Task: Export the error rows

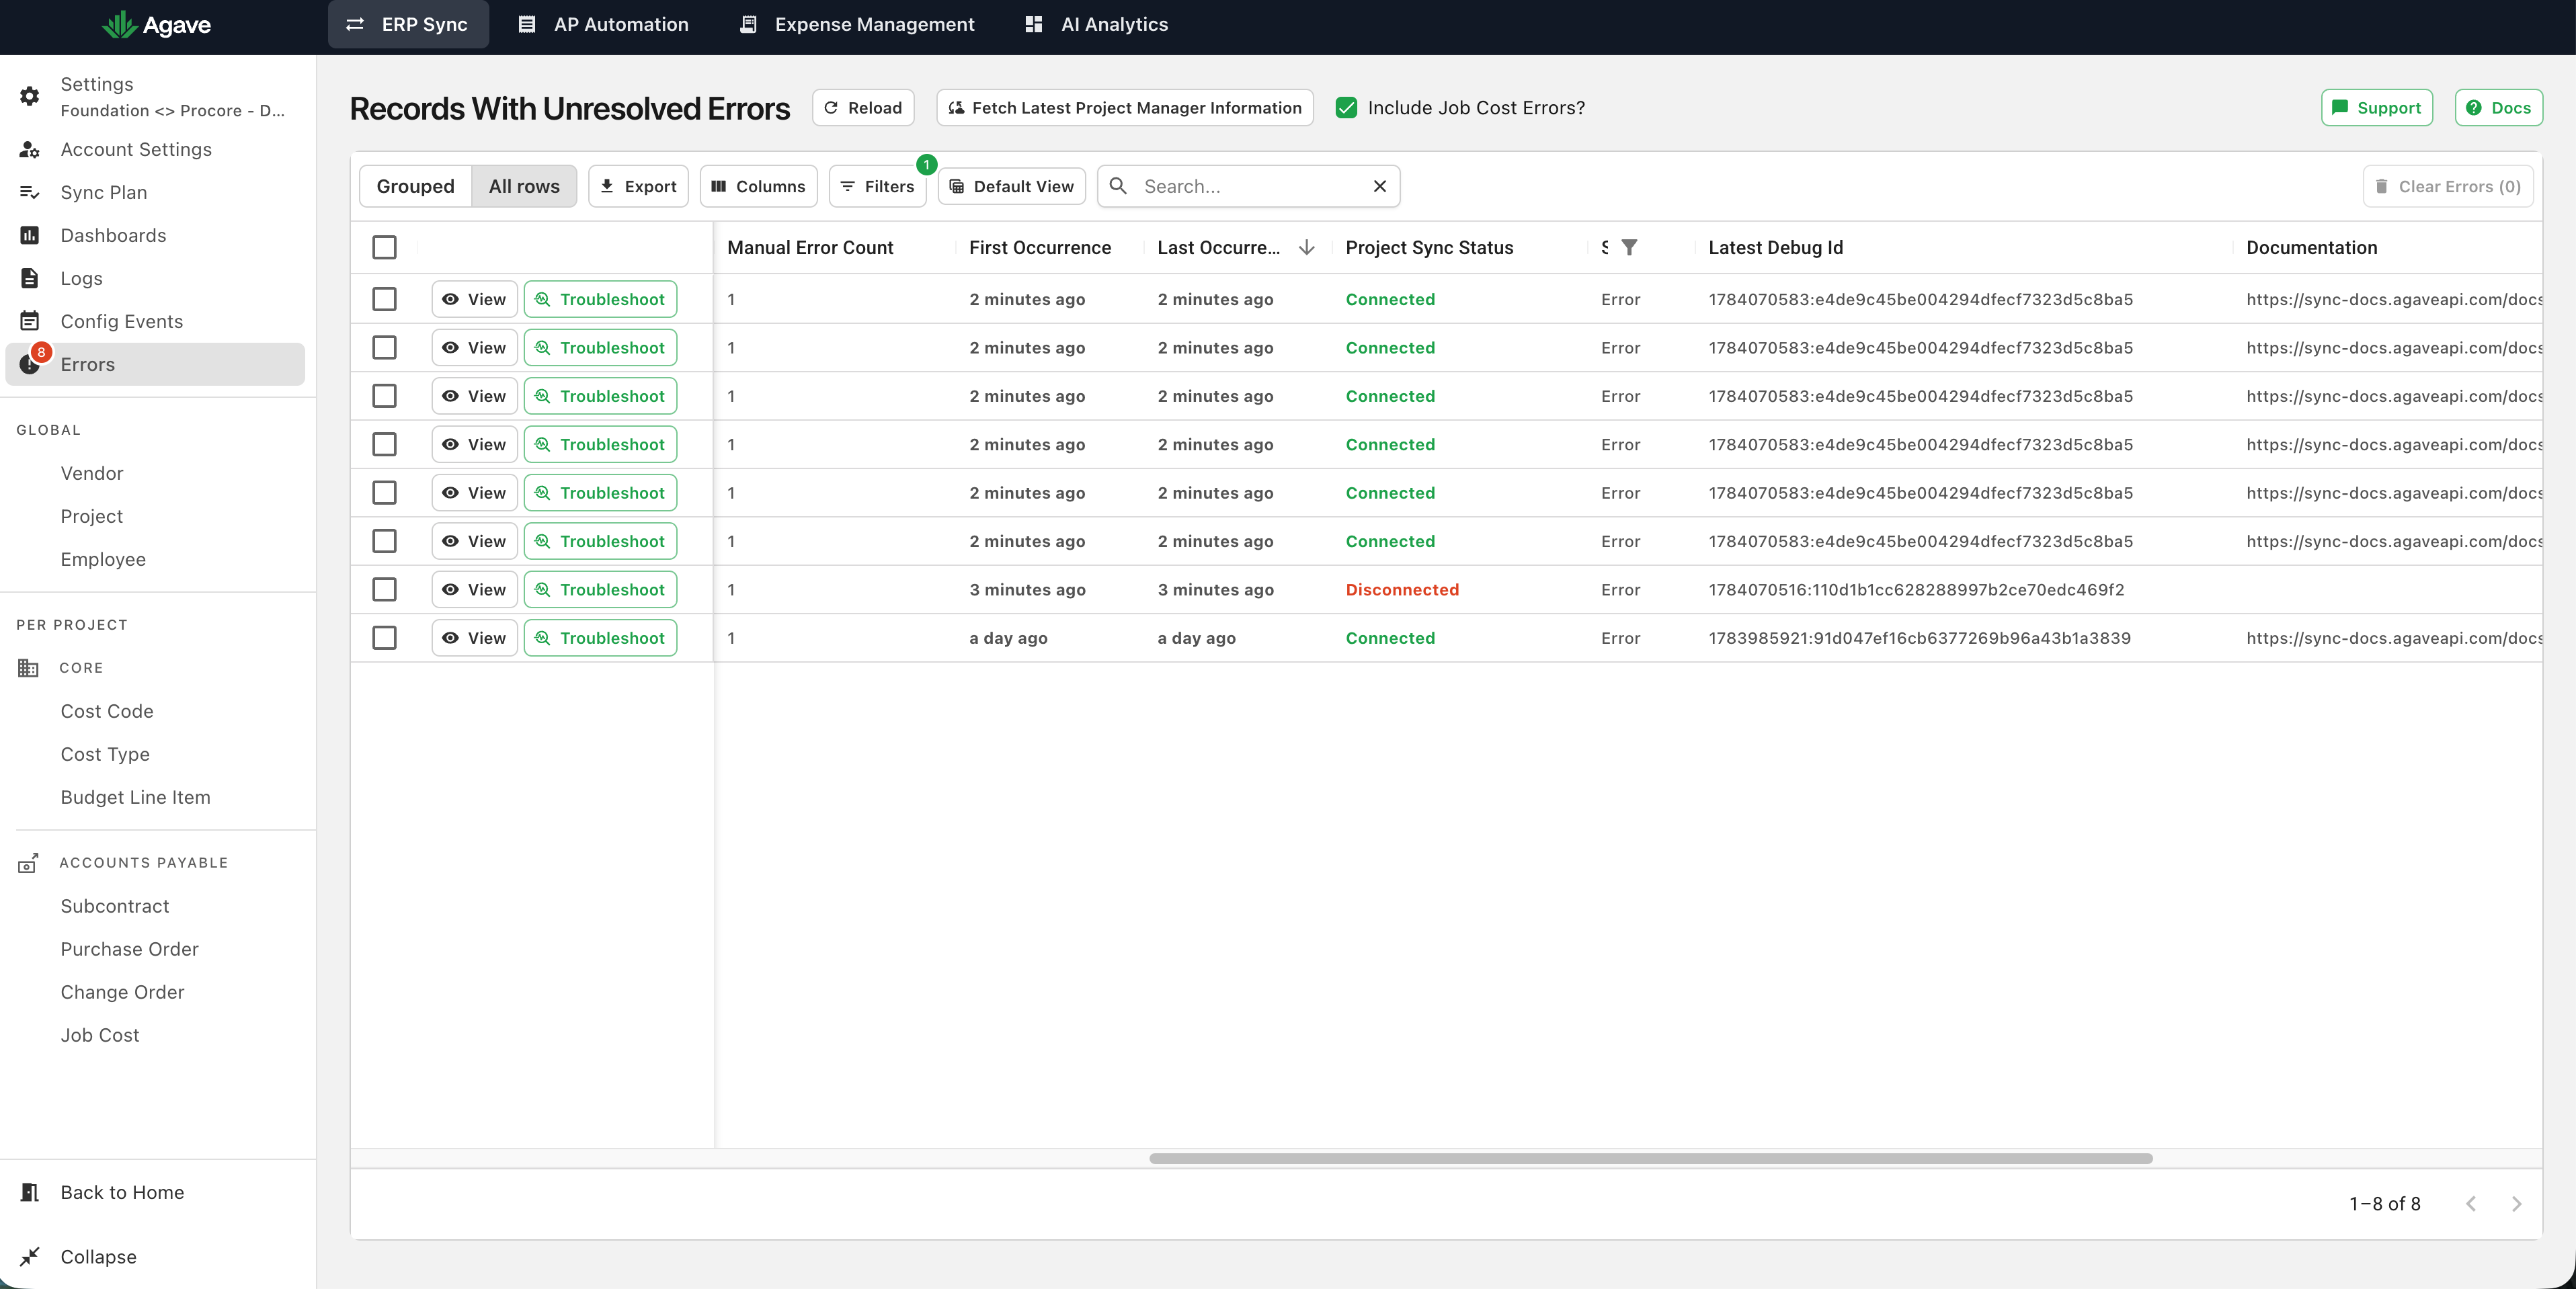Action: (638, 186)
